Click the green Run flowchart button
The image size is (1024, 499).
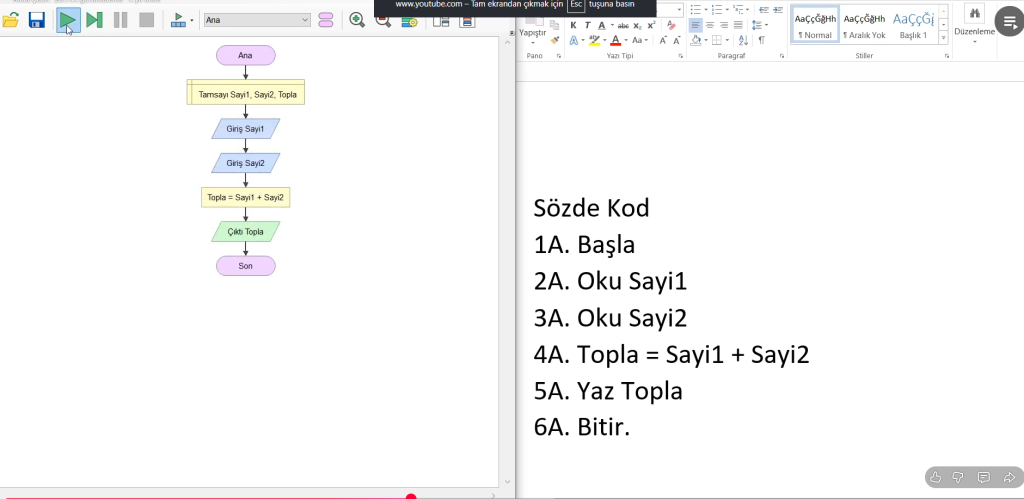[x=67, y=19]
